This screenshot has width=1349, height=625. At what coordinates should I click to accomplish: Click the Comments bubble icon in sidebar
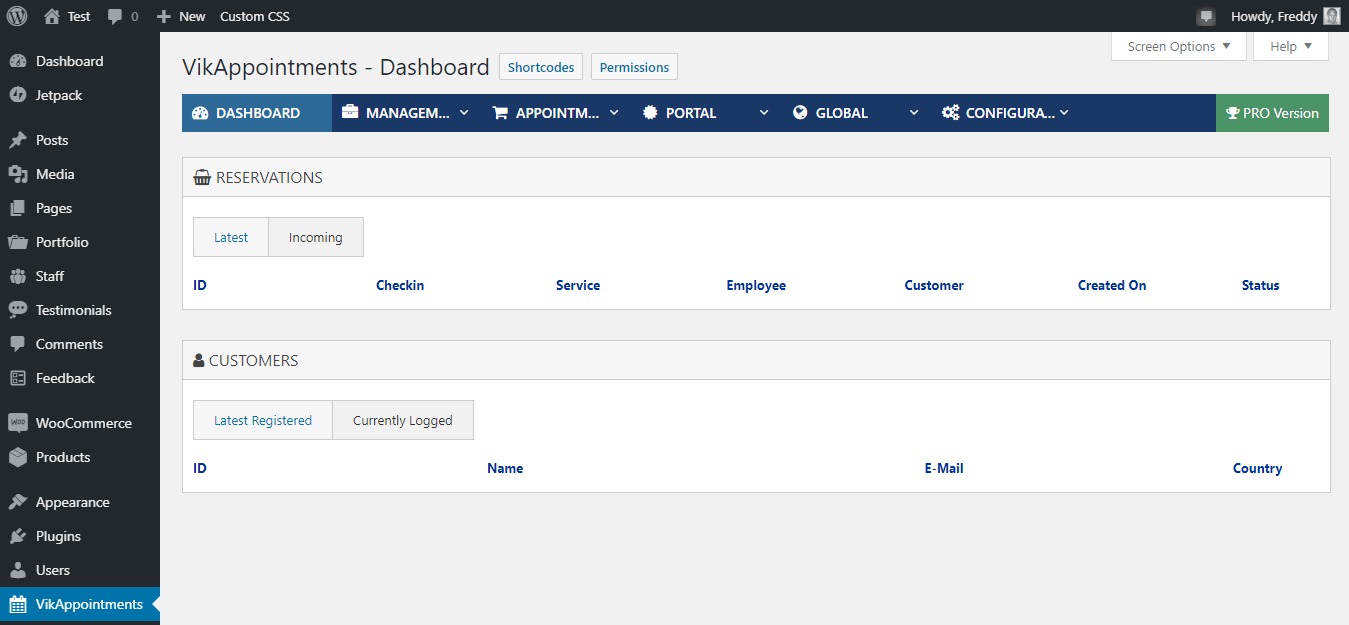[x=17, y=344]
